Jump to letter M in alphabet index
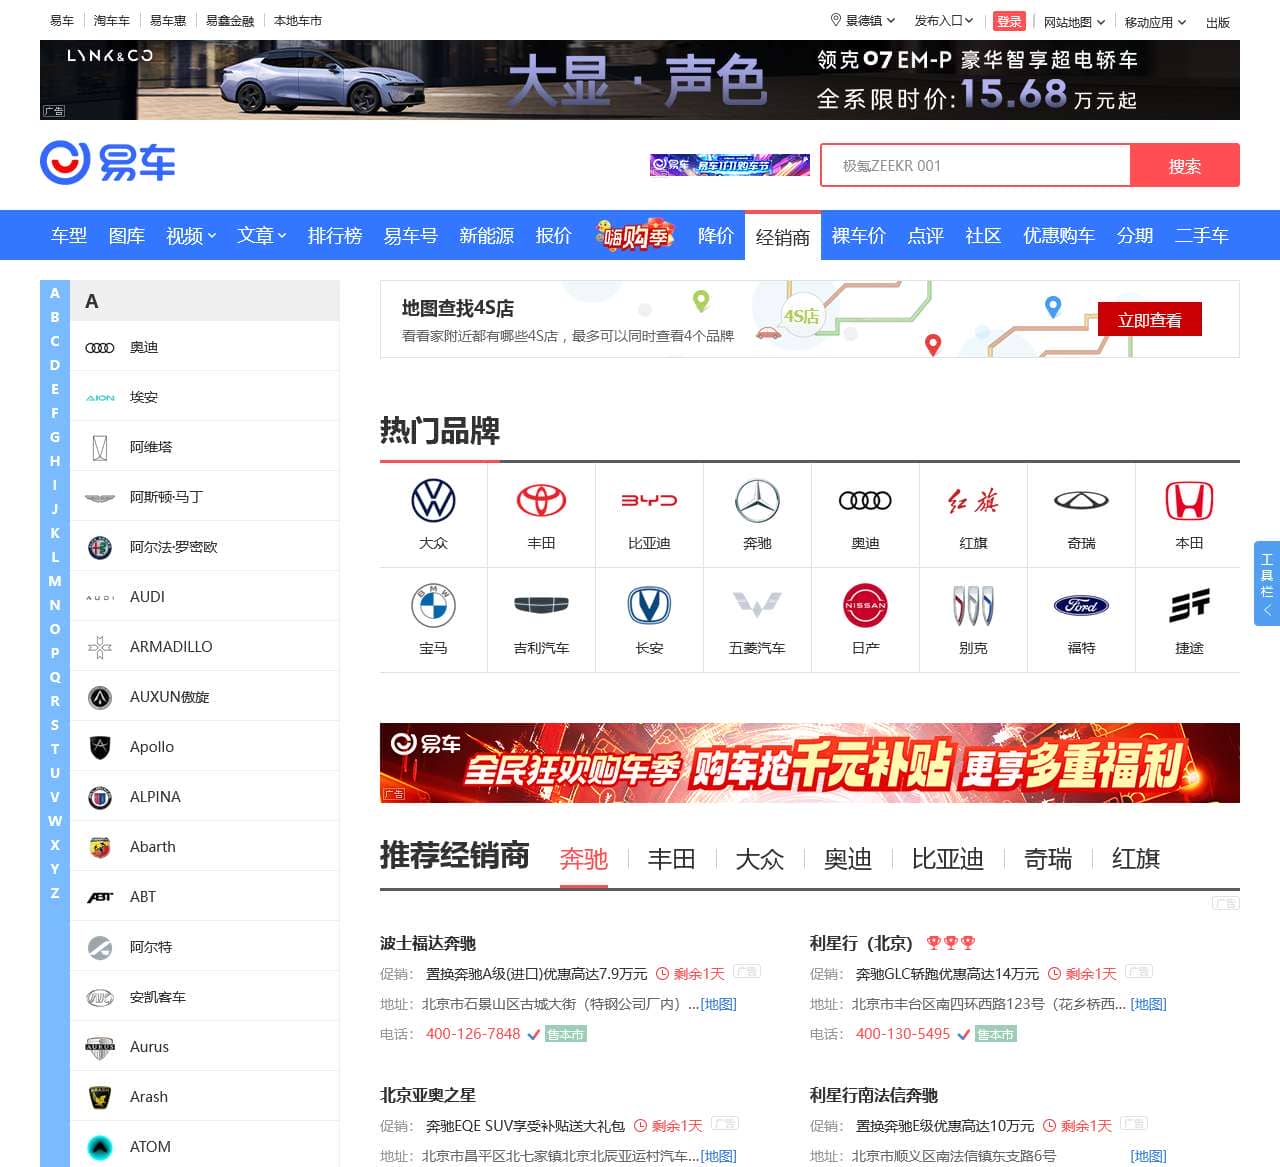 55,581
